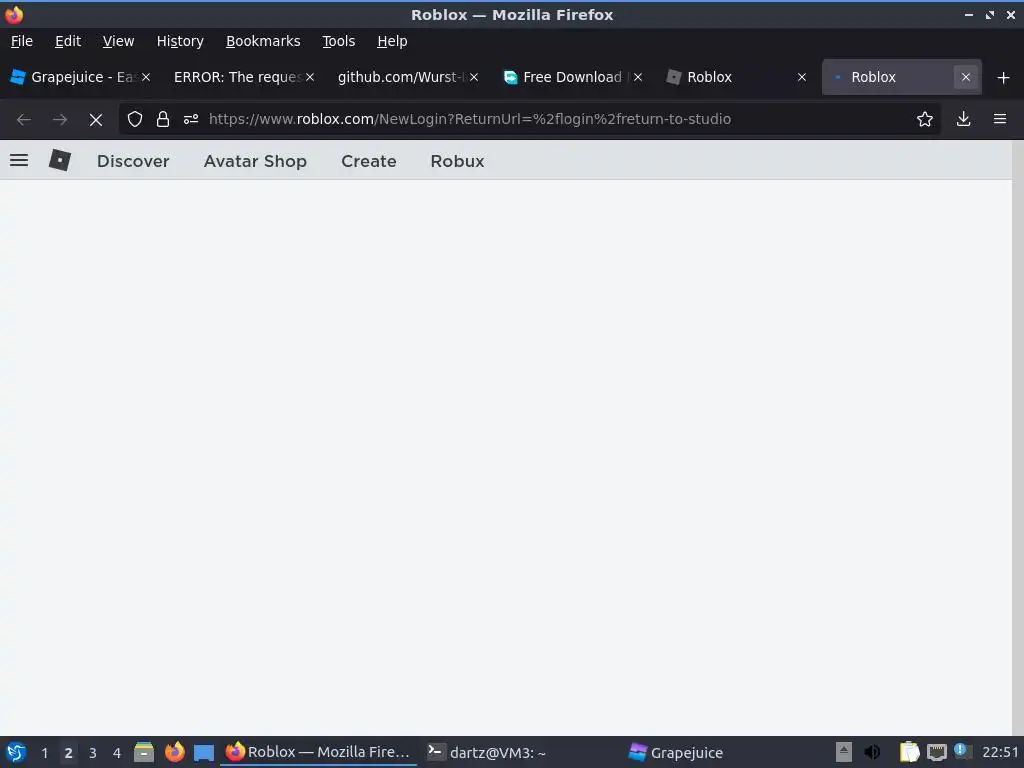Launch Firefox from taskbar launcher
1024x768 pixels.
click(174, 752)
